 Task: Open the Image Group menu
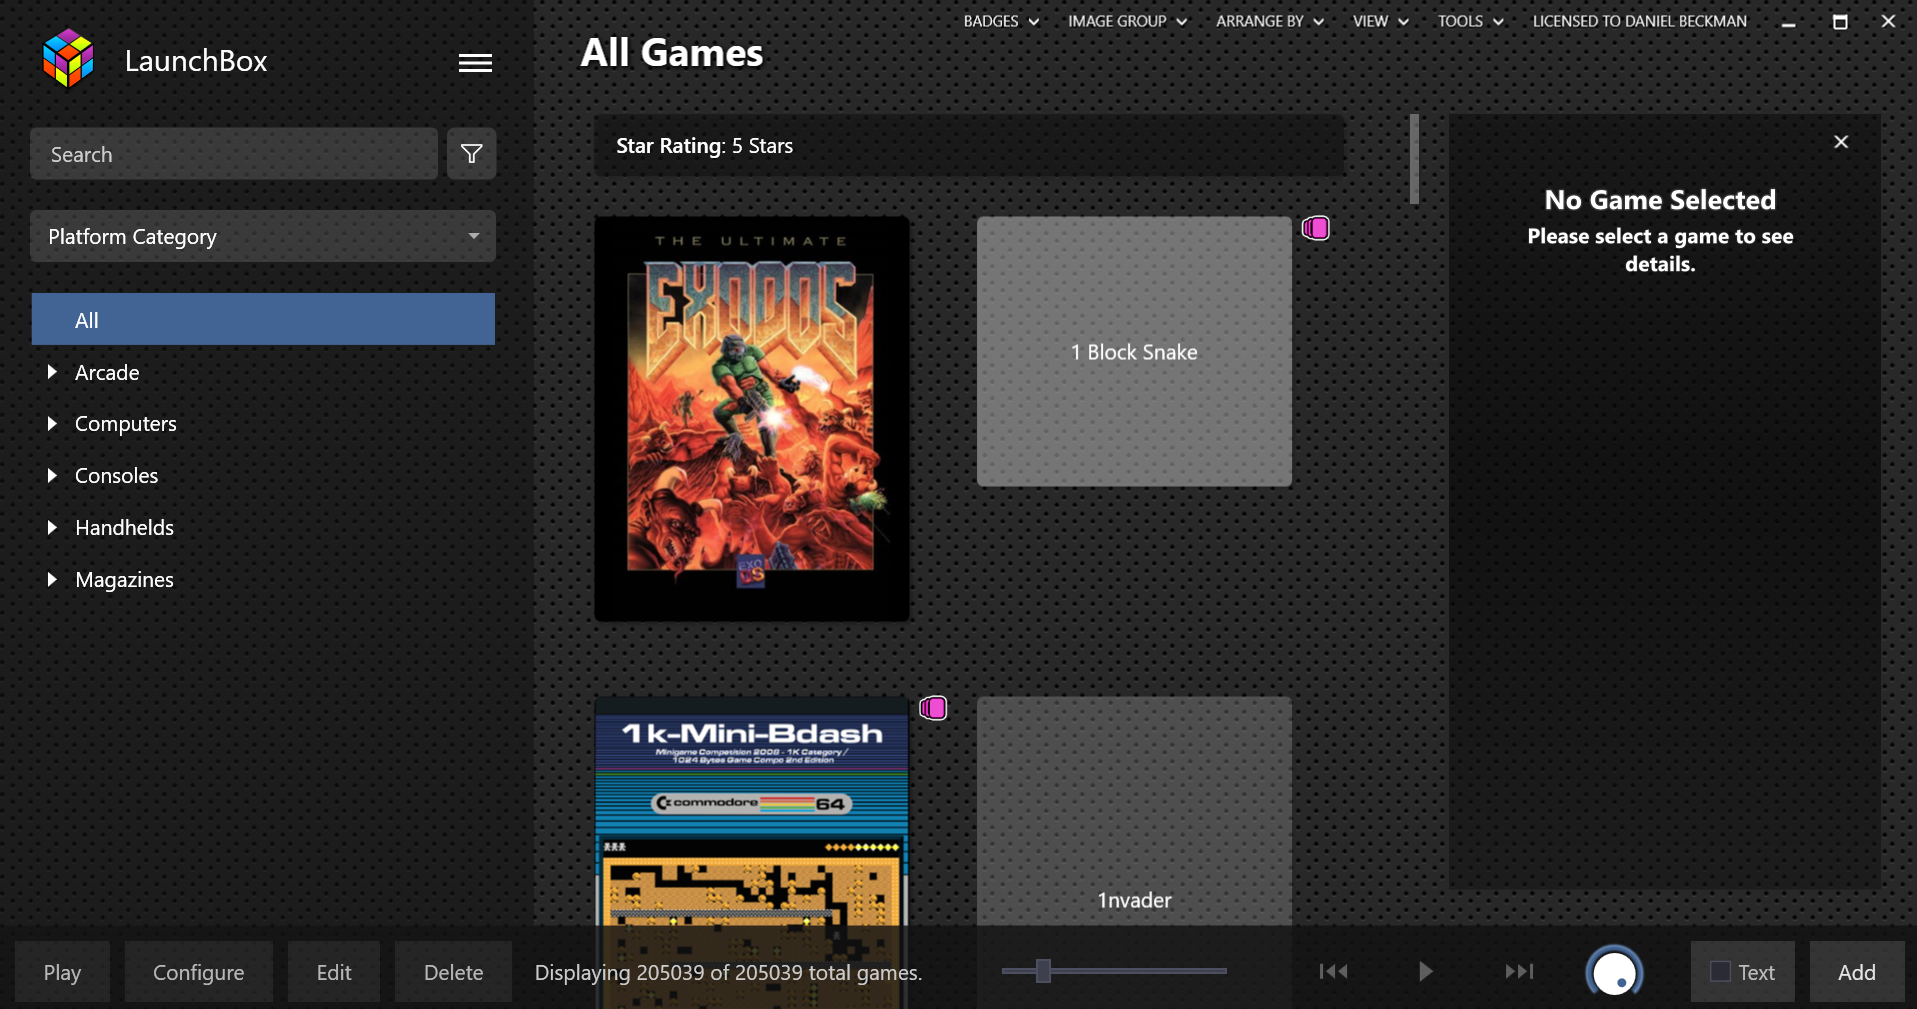point(1127,21)
